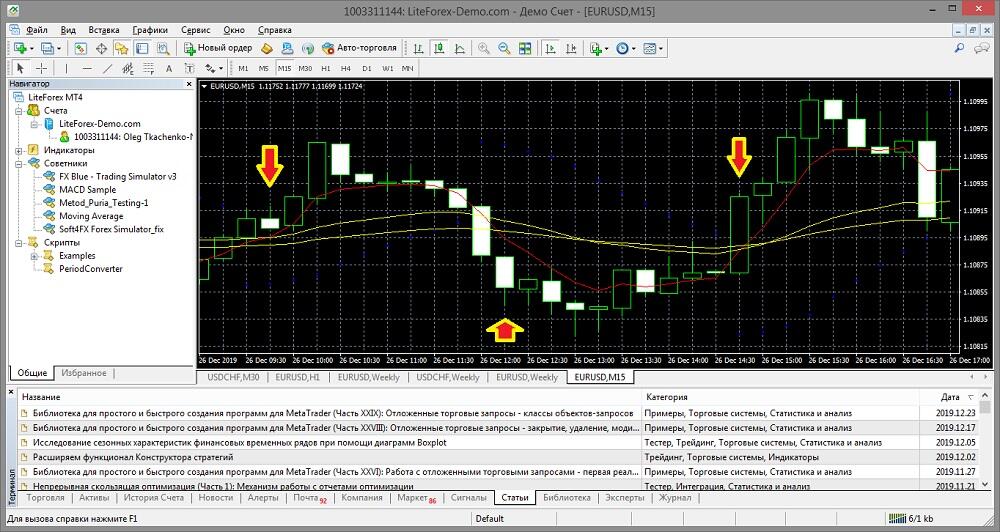Enable the H1 timeframe button
This screenshot has width=1000, height=532.
[325, 68]
